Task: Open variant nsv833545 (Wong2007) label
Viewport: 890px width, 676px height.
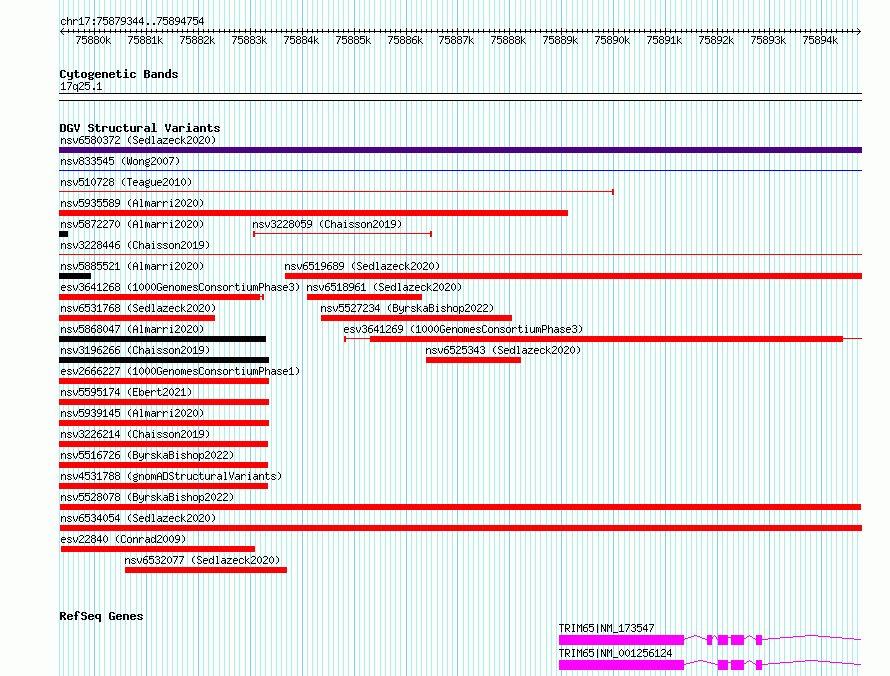Action: (120, 161)
